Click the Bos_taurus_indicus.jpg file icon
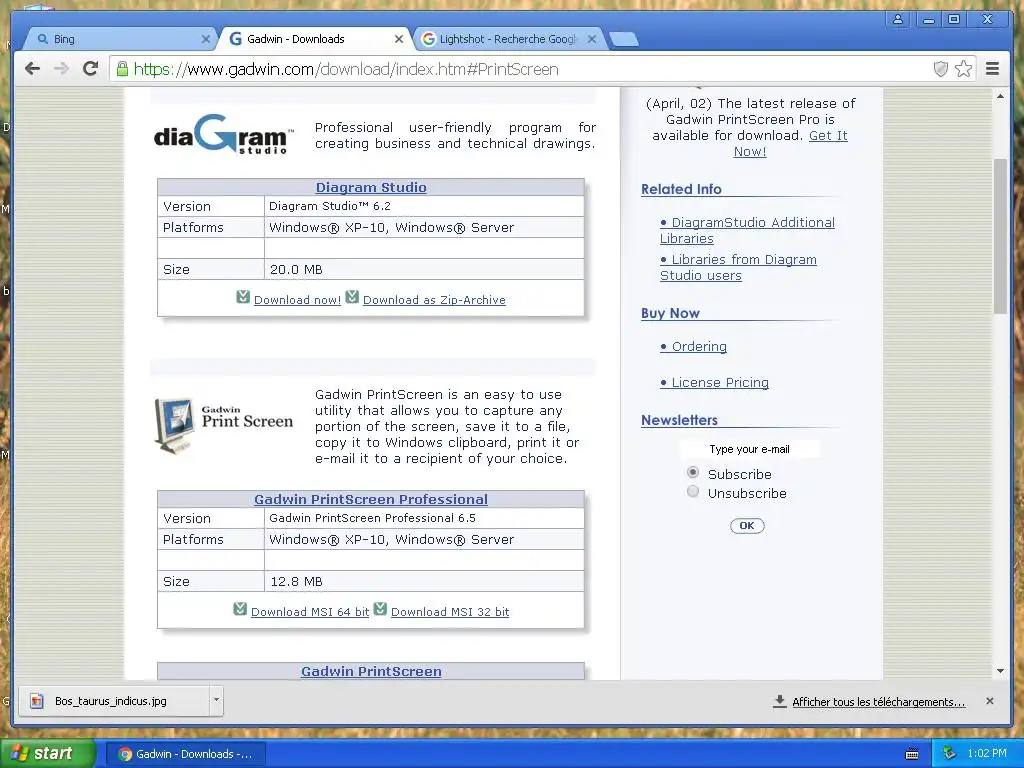This screenshot has height=768, width=1024. tap(37, 701)
